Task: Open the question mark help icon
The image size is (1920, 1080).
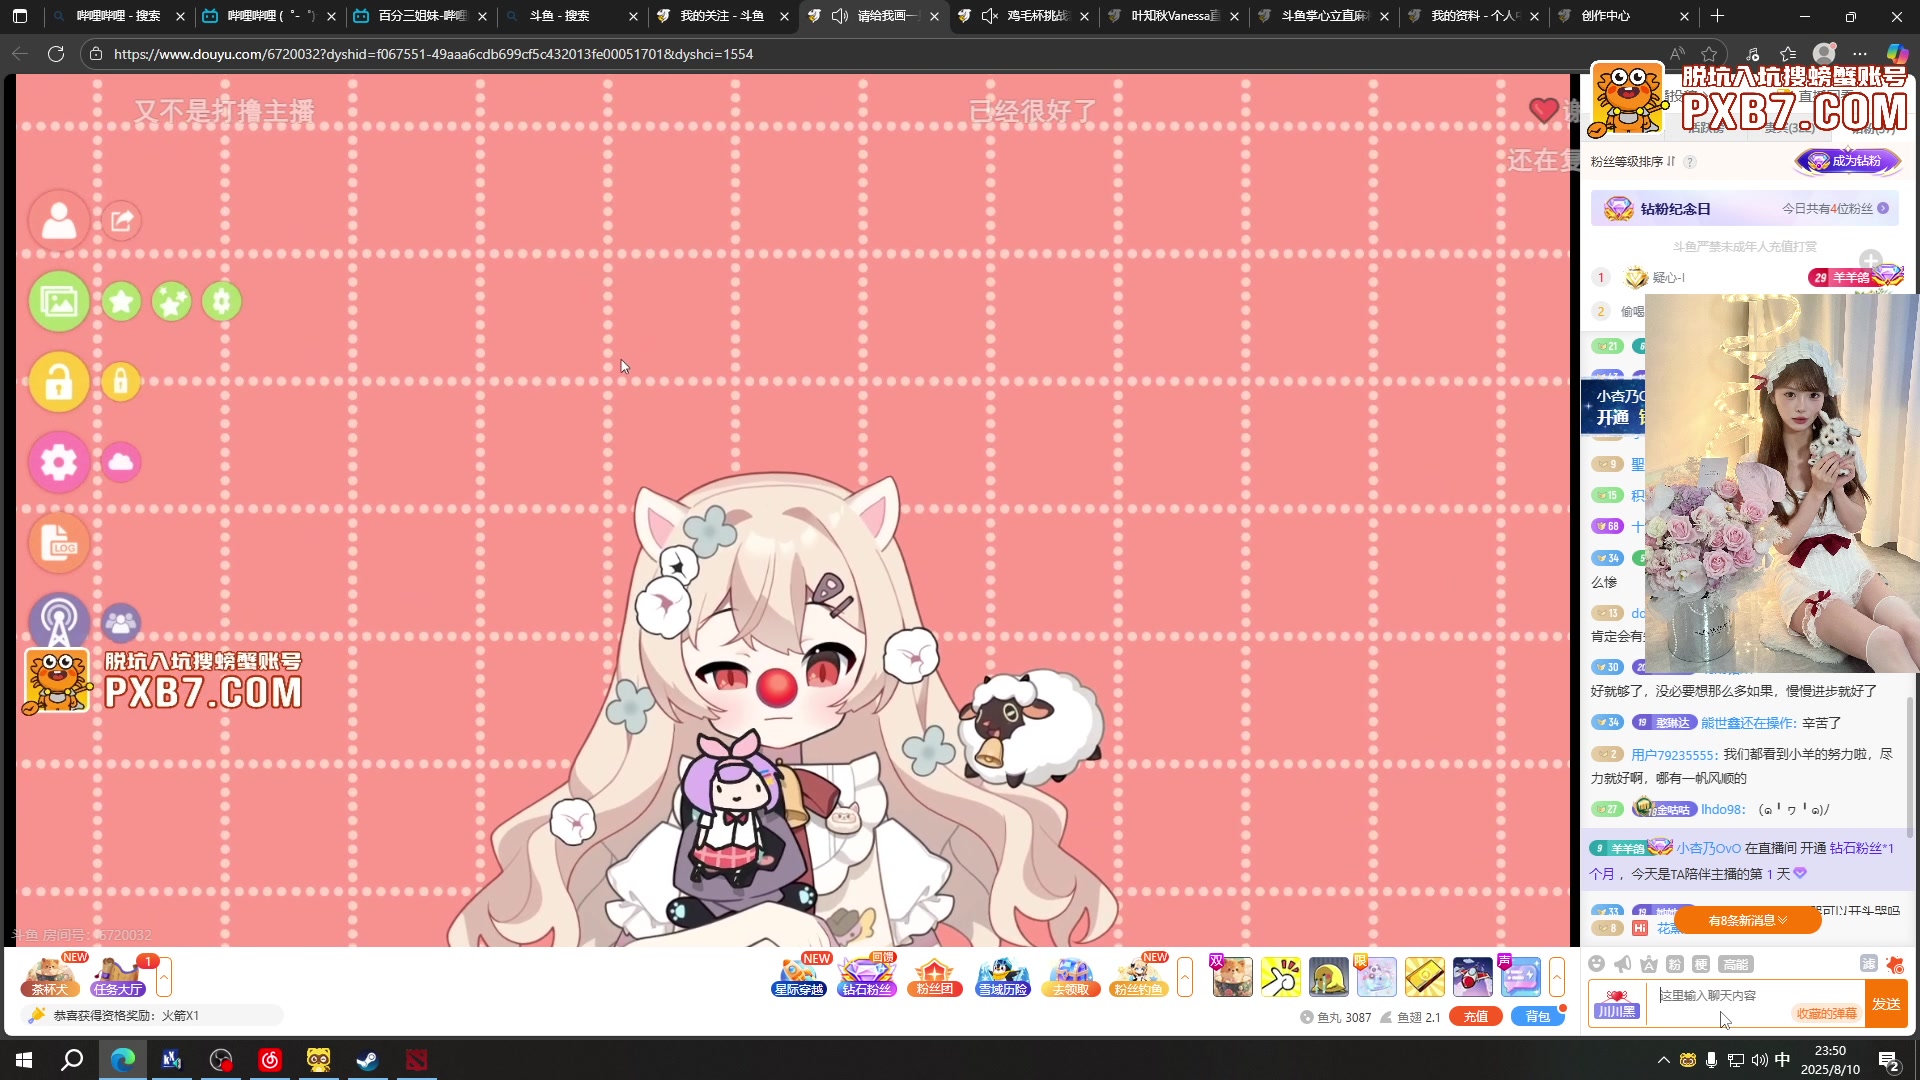Action: tap(1690, 162)
